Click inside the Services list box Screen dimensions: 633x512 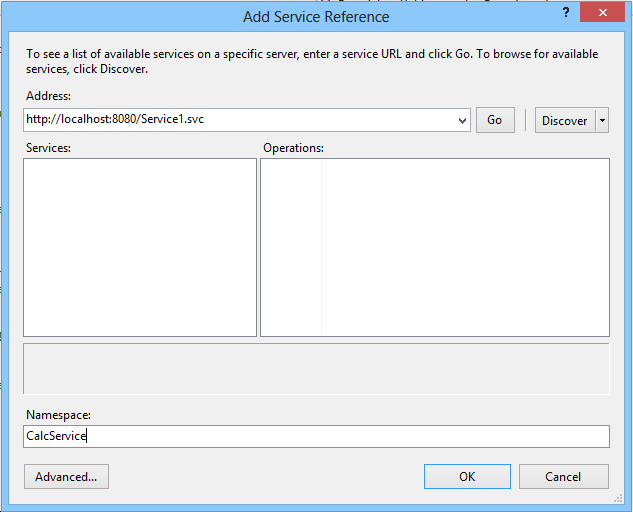point(140,247)
